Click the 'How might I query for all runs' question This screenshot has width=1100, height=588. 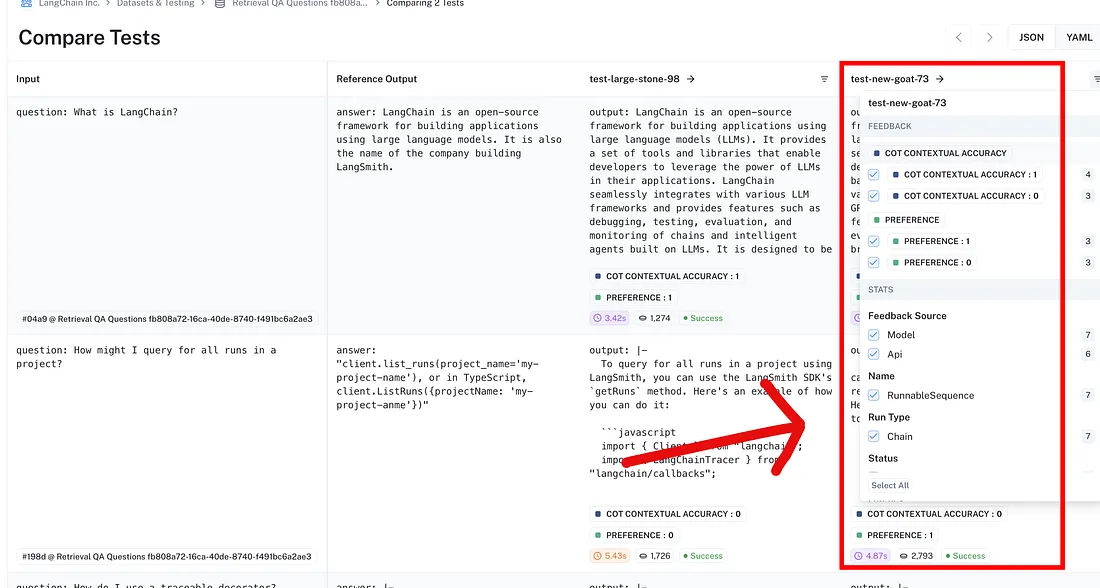146,357
